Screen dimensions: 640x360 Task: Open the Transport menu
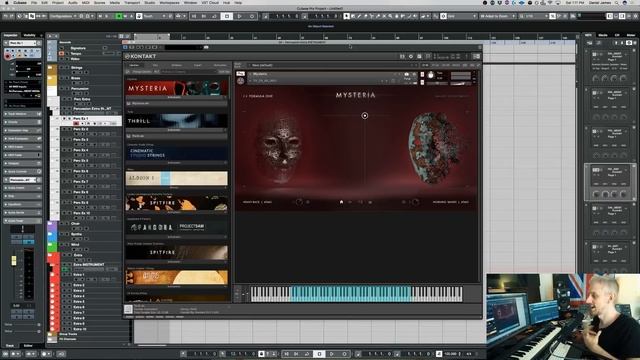click(132, 2)
